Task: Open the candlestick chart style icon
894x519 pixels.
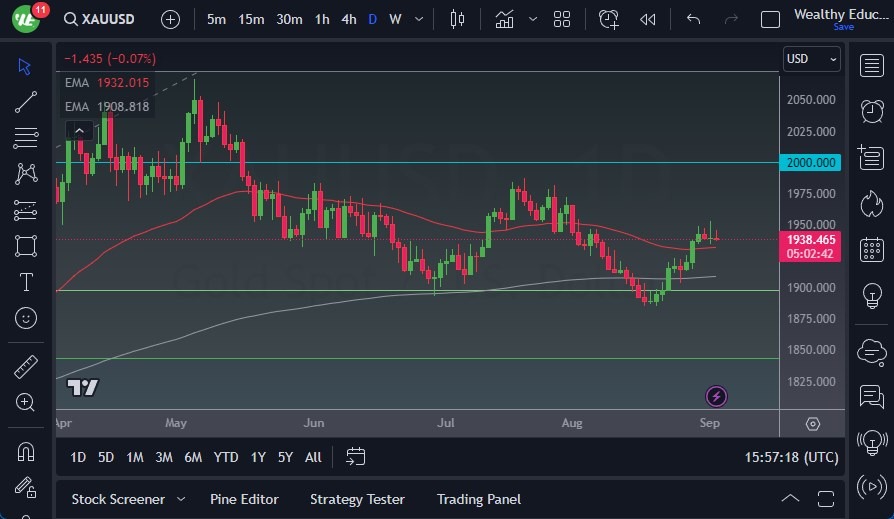Action: pyautogui.click(x=458, y=19)
